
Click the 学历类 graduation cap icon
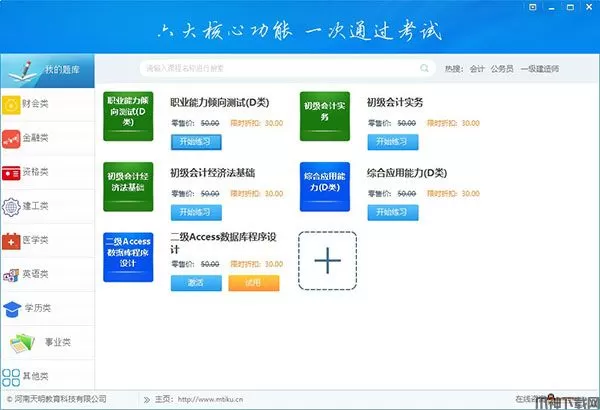[12, 309]
